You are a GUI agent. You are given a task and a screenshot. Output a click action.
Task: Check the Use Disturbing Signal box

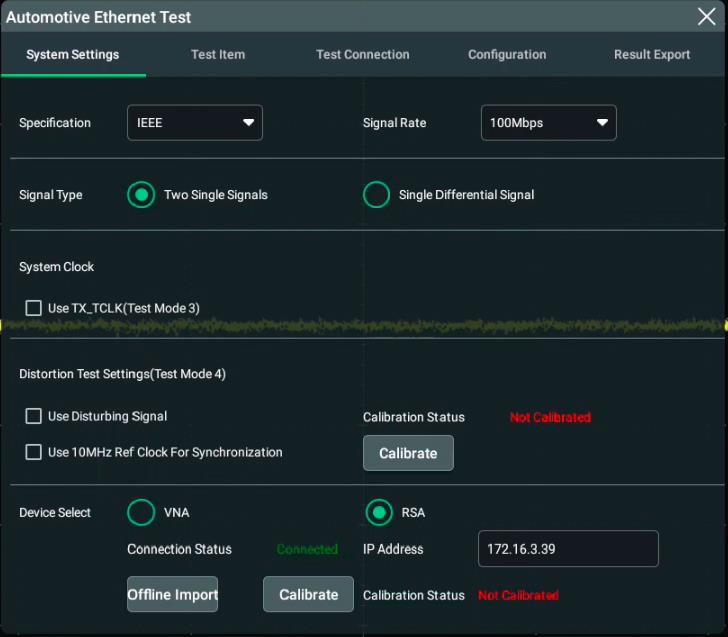(34, 416)
